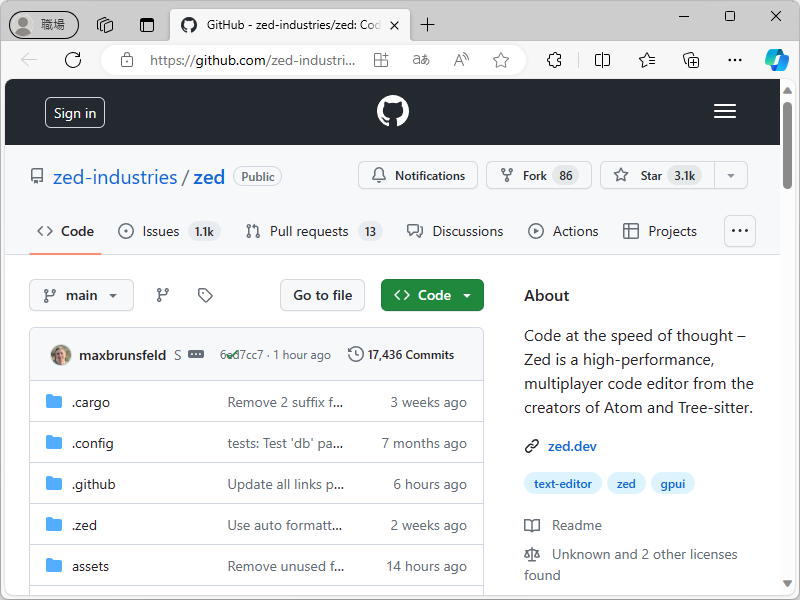Viewport: 800px width, 600px height.
Task: Expand the Star button options arrow
Action: click(731, 175)
